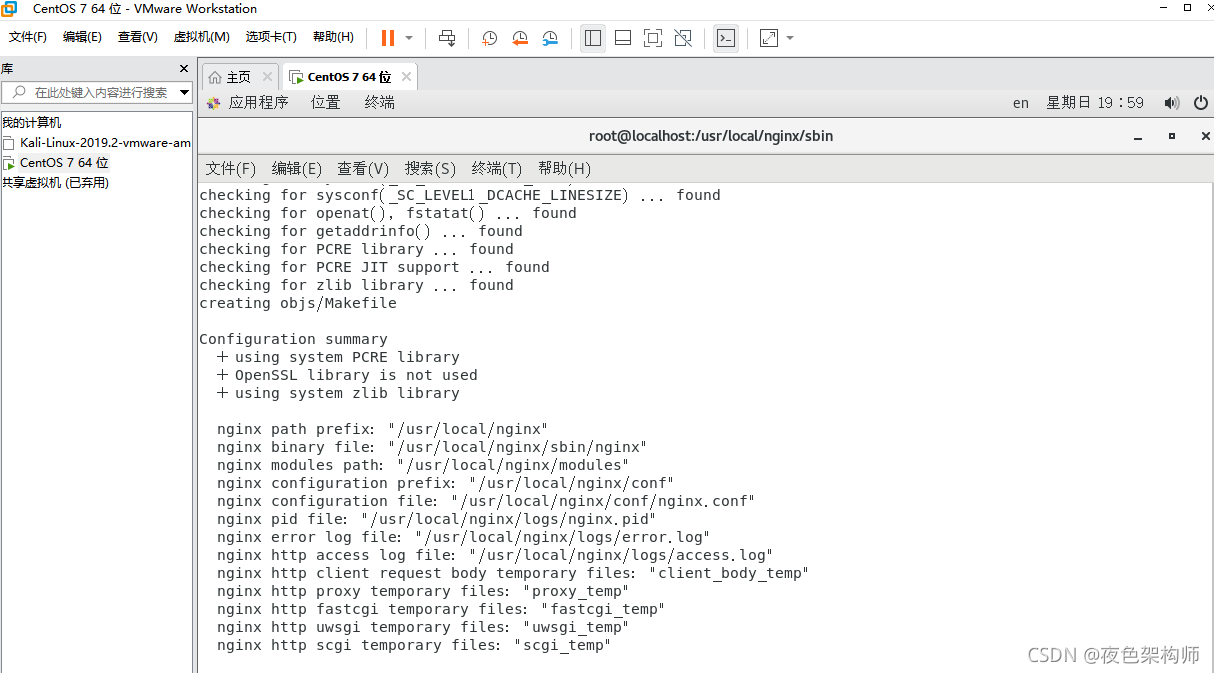Image resolution: width=1214 pixels, height=673 pixels.
Task: Close the 主页 tab
Action: (x=267, y=77)
